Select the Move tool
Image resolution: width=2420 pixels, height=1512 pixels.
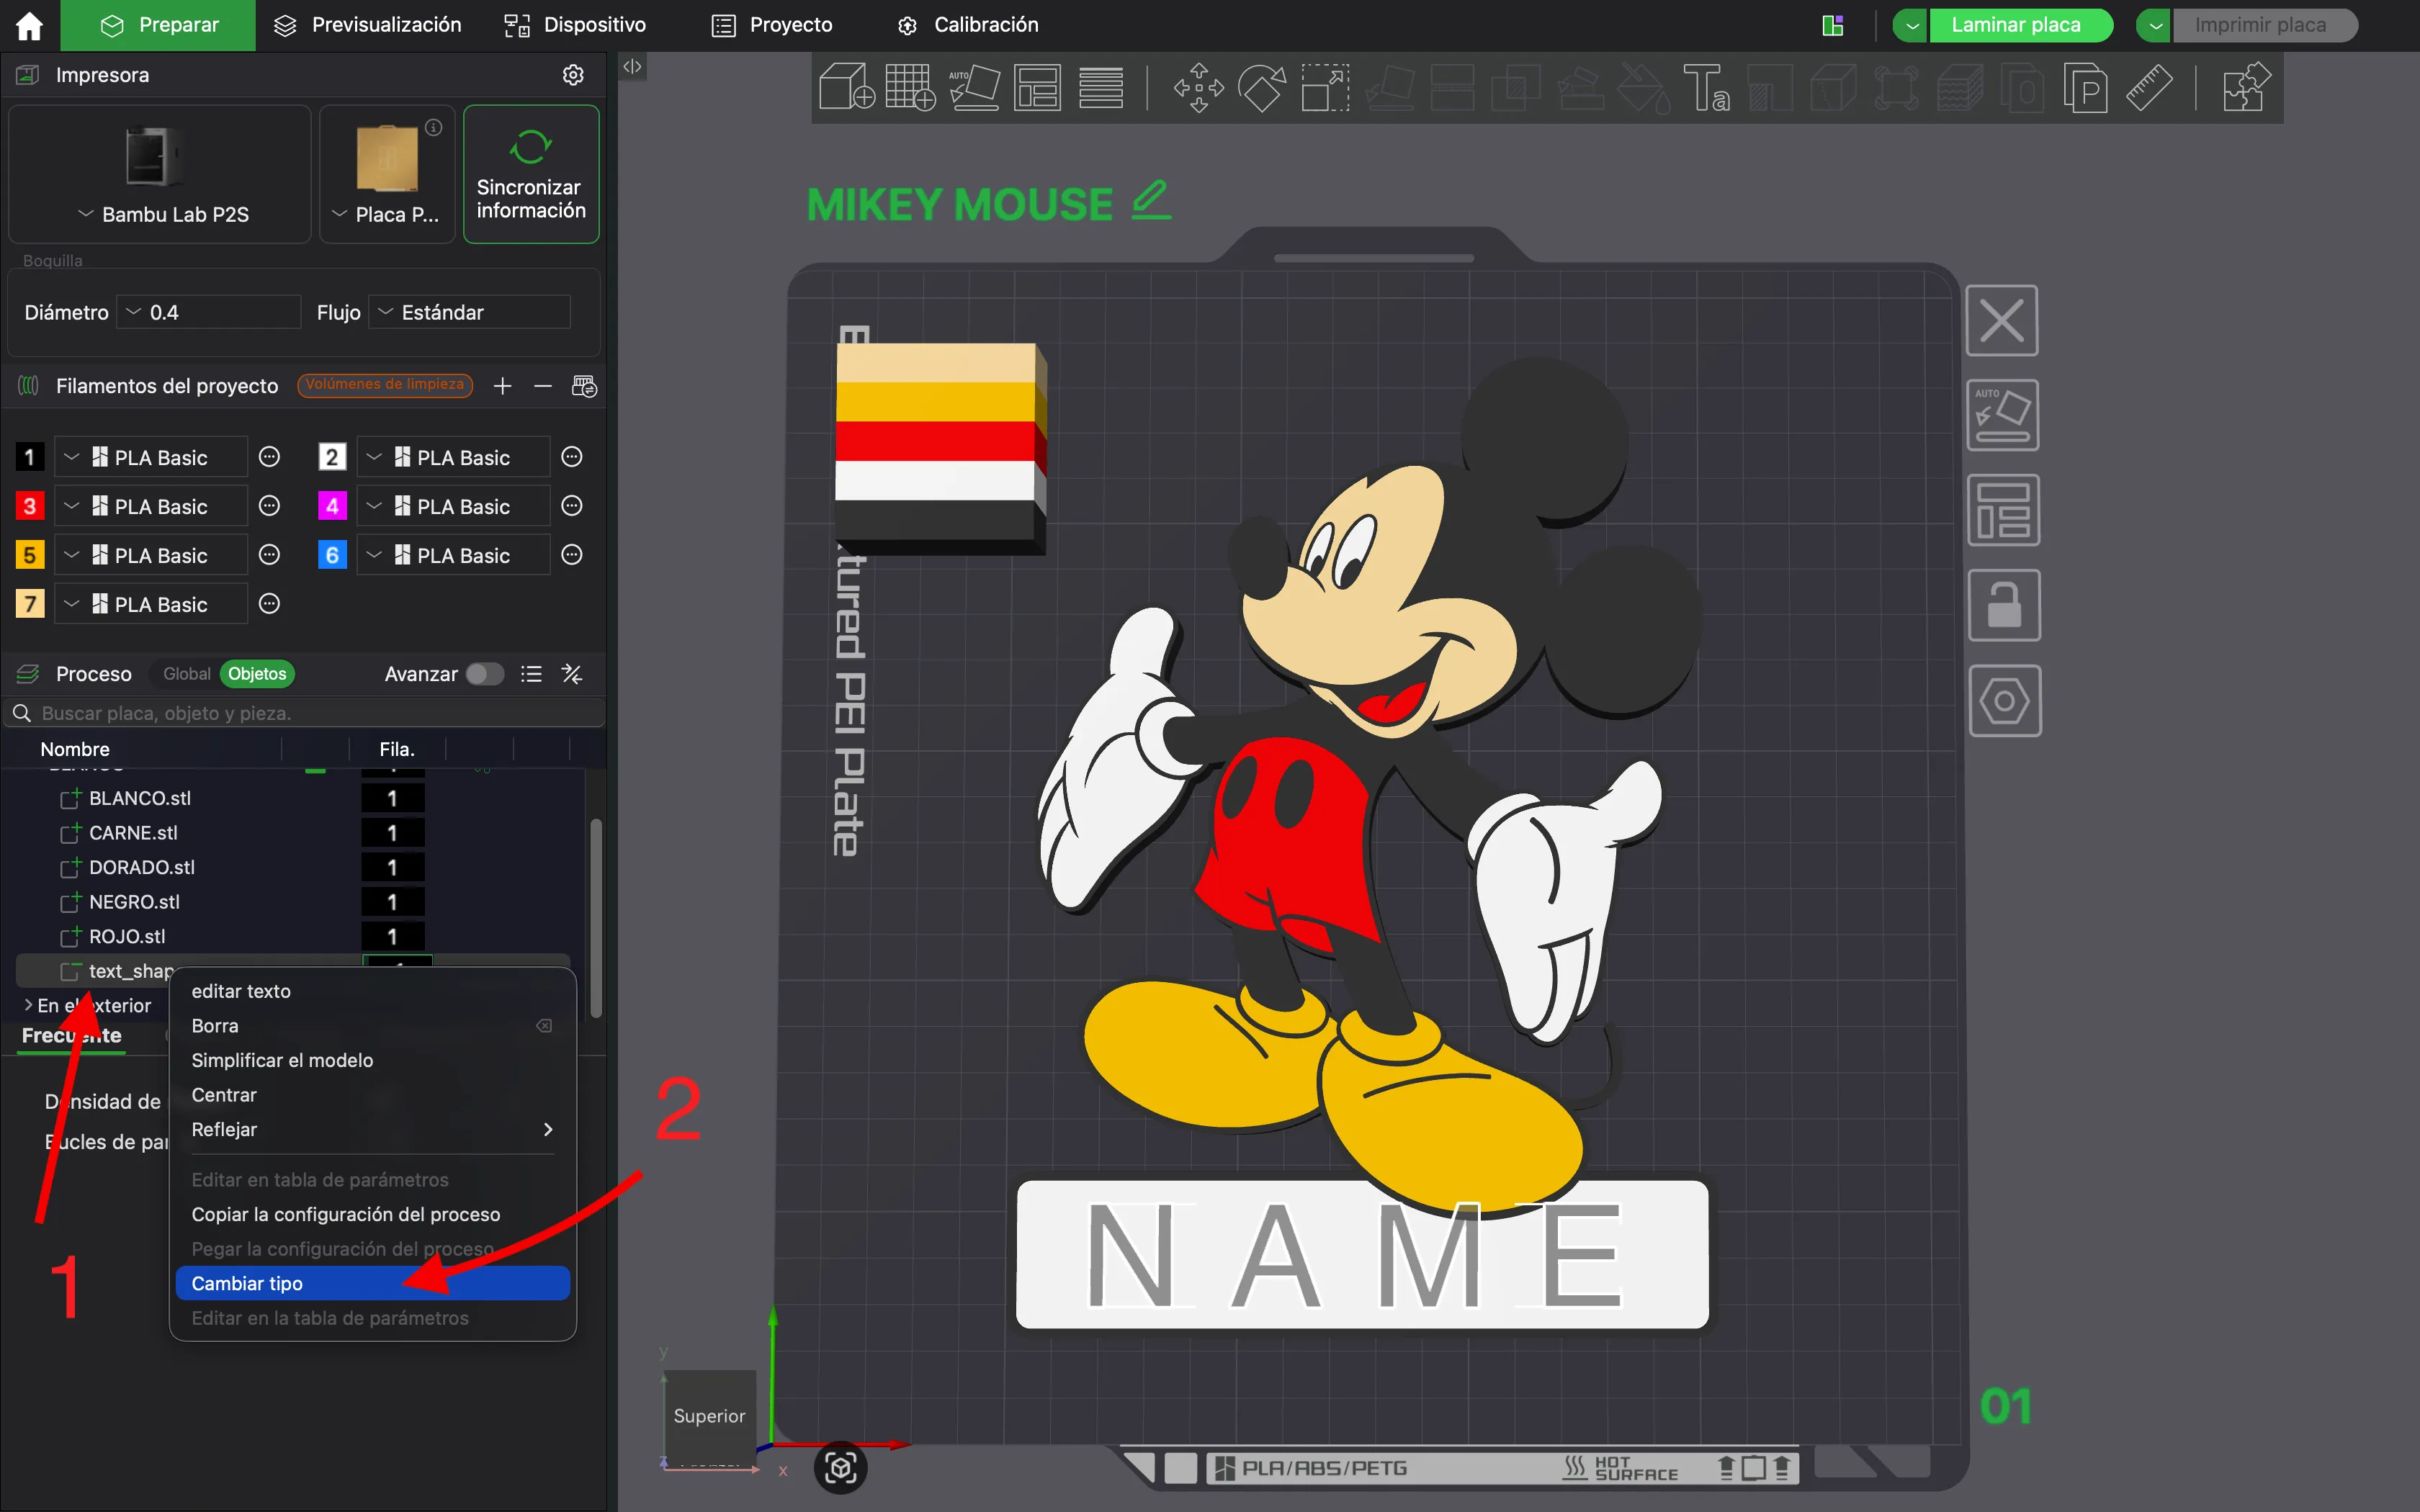click(1198, 87)
